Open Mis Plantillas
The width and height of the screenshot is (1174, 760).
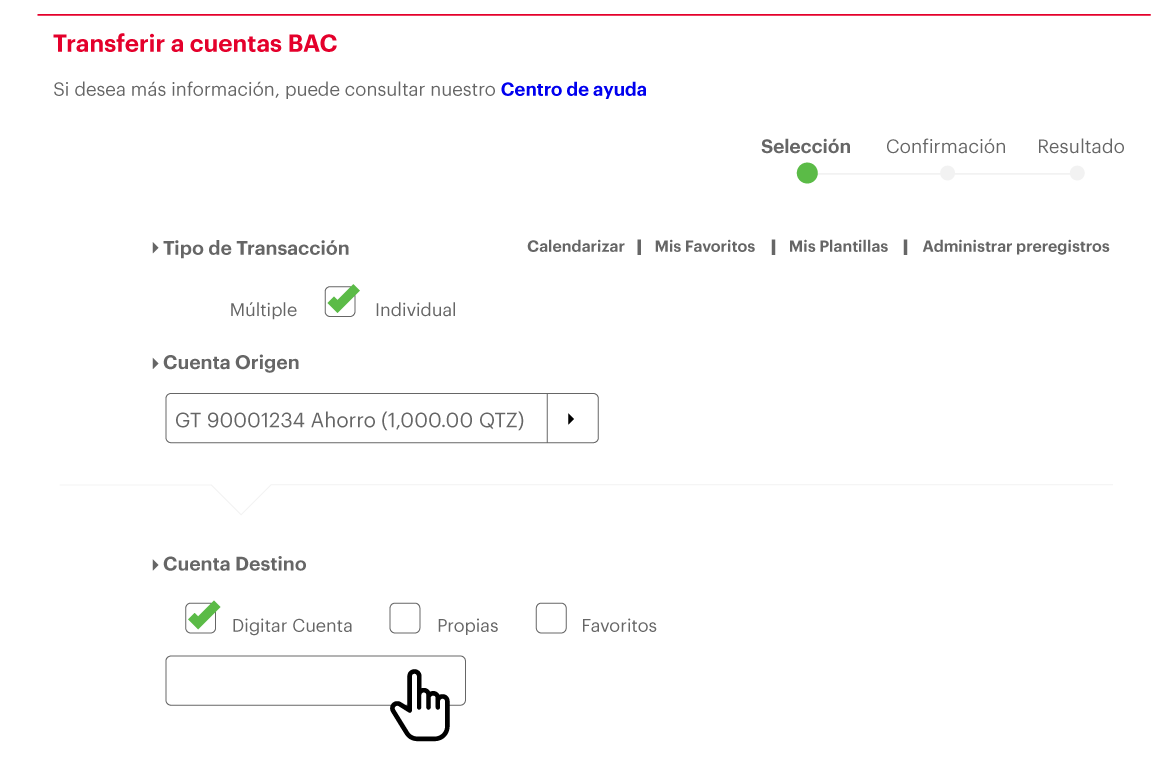click(x=838, y=246)
